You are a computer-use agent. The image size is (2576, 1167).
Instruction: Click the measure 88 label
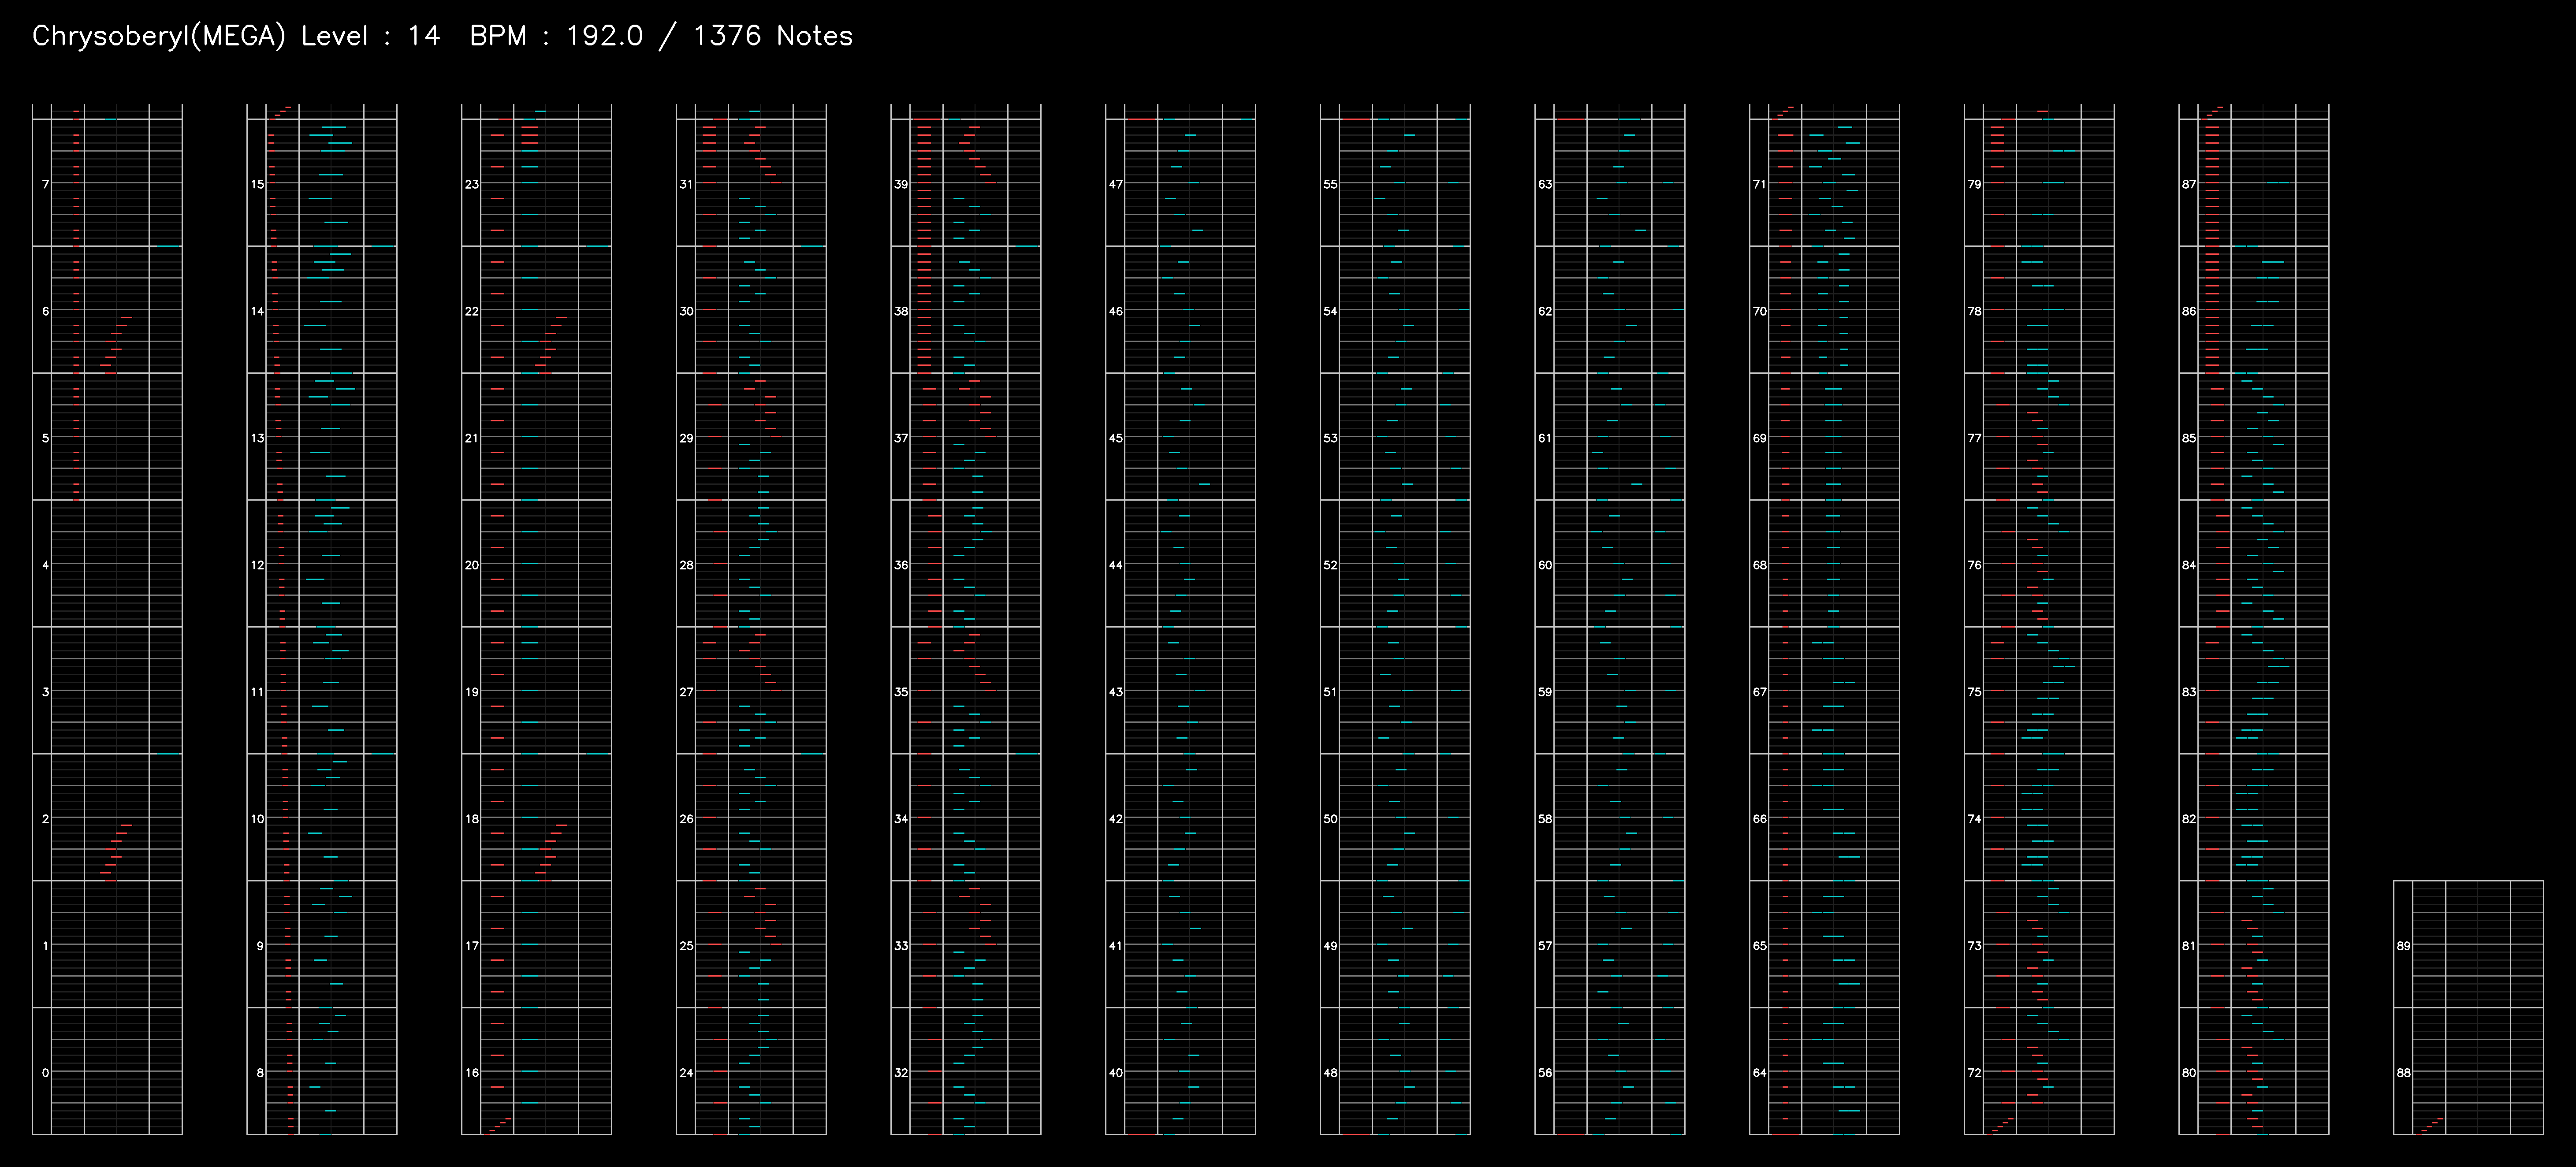pyautogui.click(x=2404, y=1073)
